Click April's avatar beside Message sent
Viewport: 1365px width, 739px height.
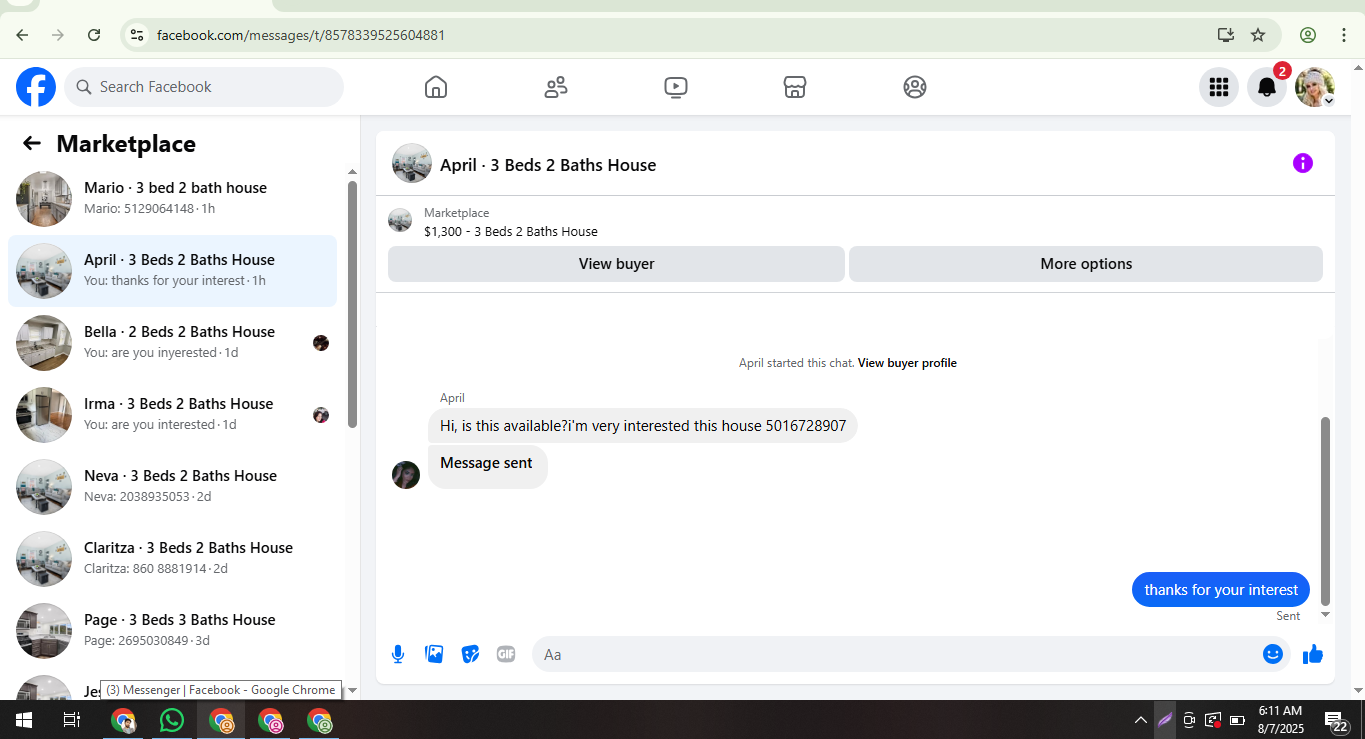point(406,475)
